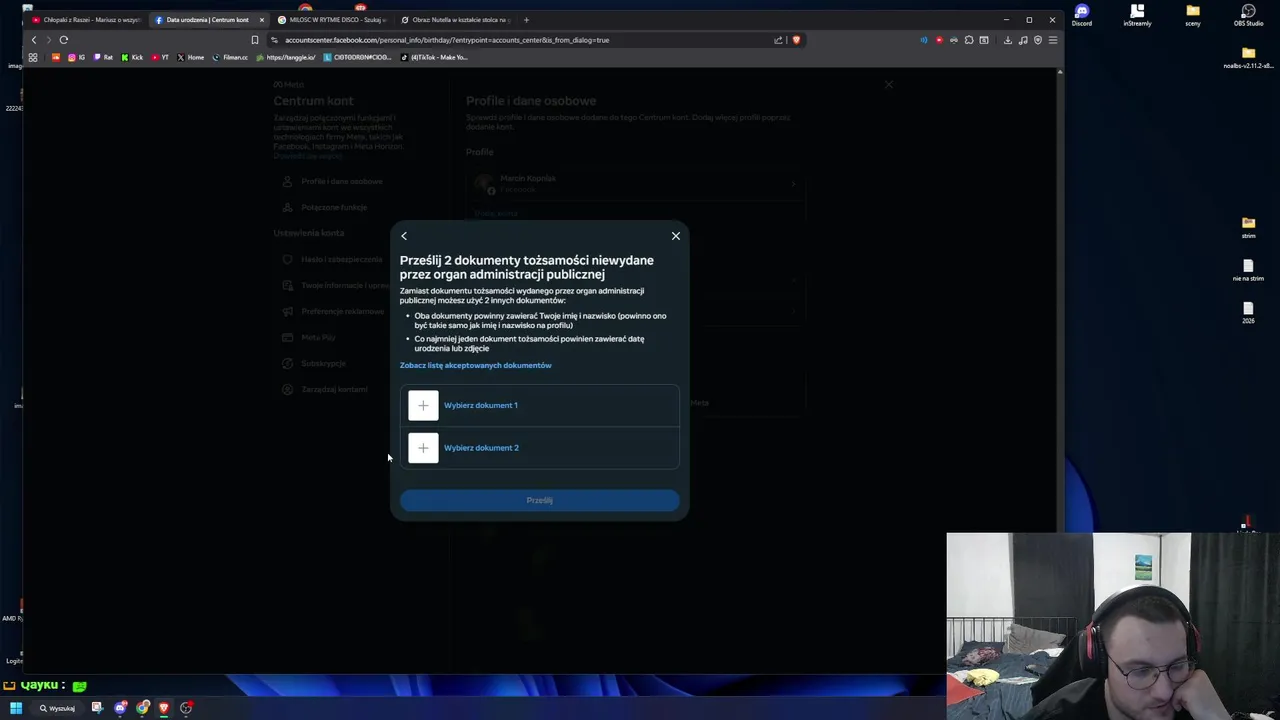Click the Wyszukaj taskbar search box
The image size is (1280, 720).
pyautogui.click(x=58, y=708)
